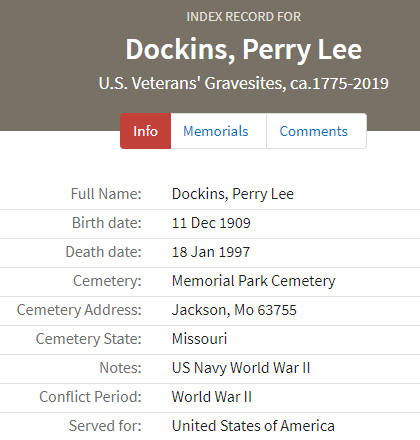Image resolution: width=420 pixels, height=440 pixels.
Task: Select the Full Name value Dockins, Perry Lee
Action: point(233,194)
